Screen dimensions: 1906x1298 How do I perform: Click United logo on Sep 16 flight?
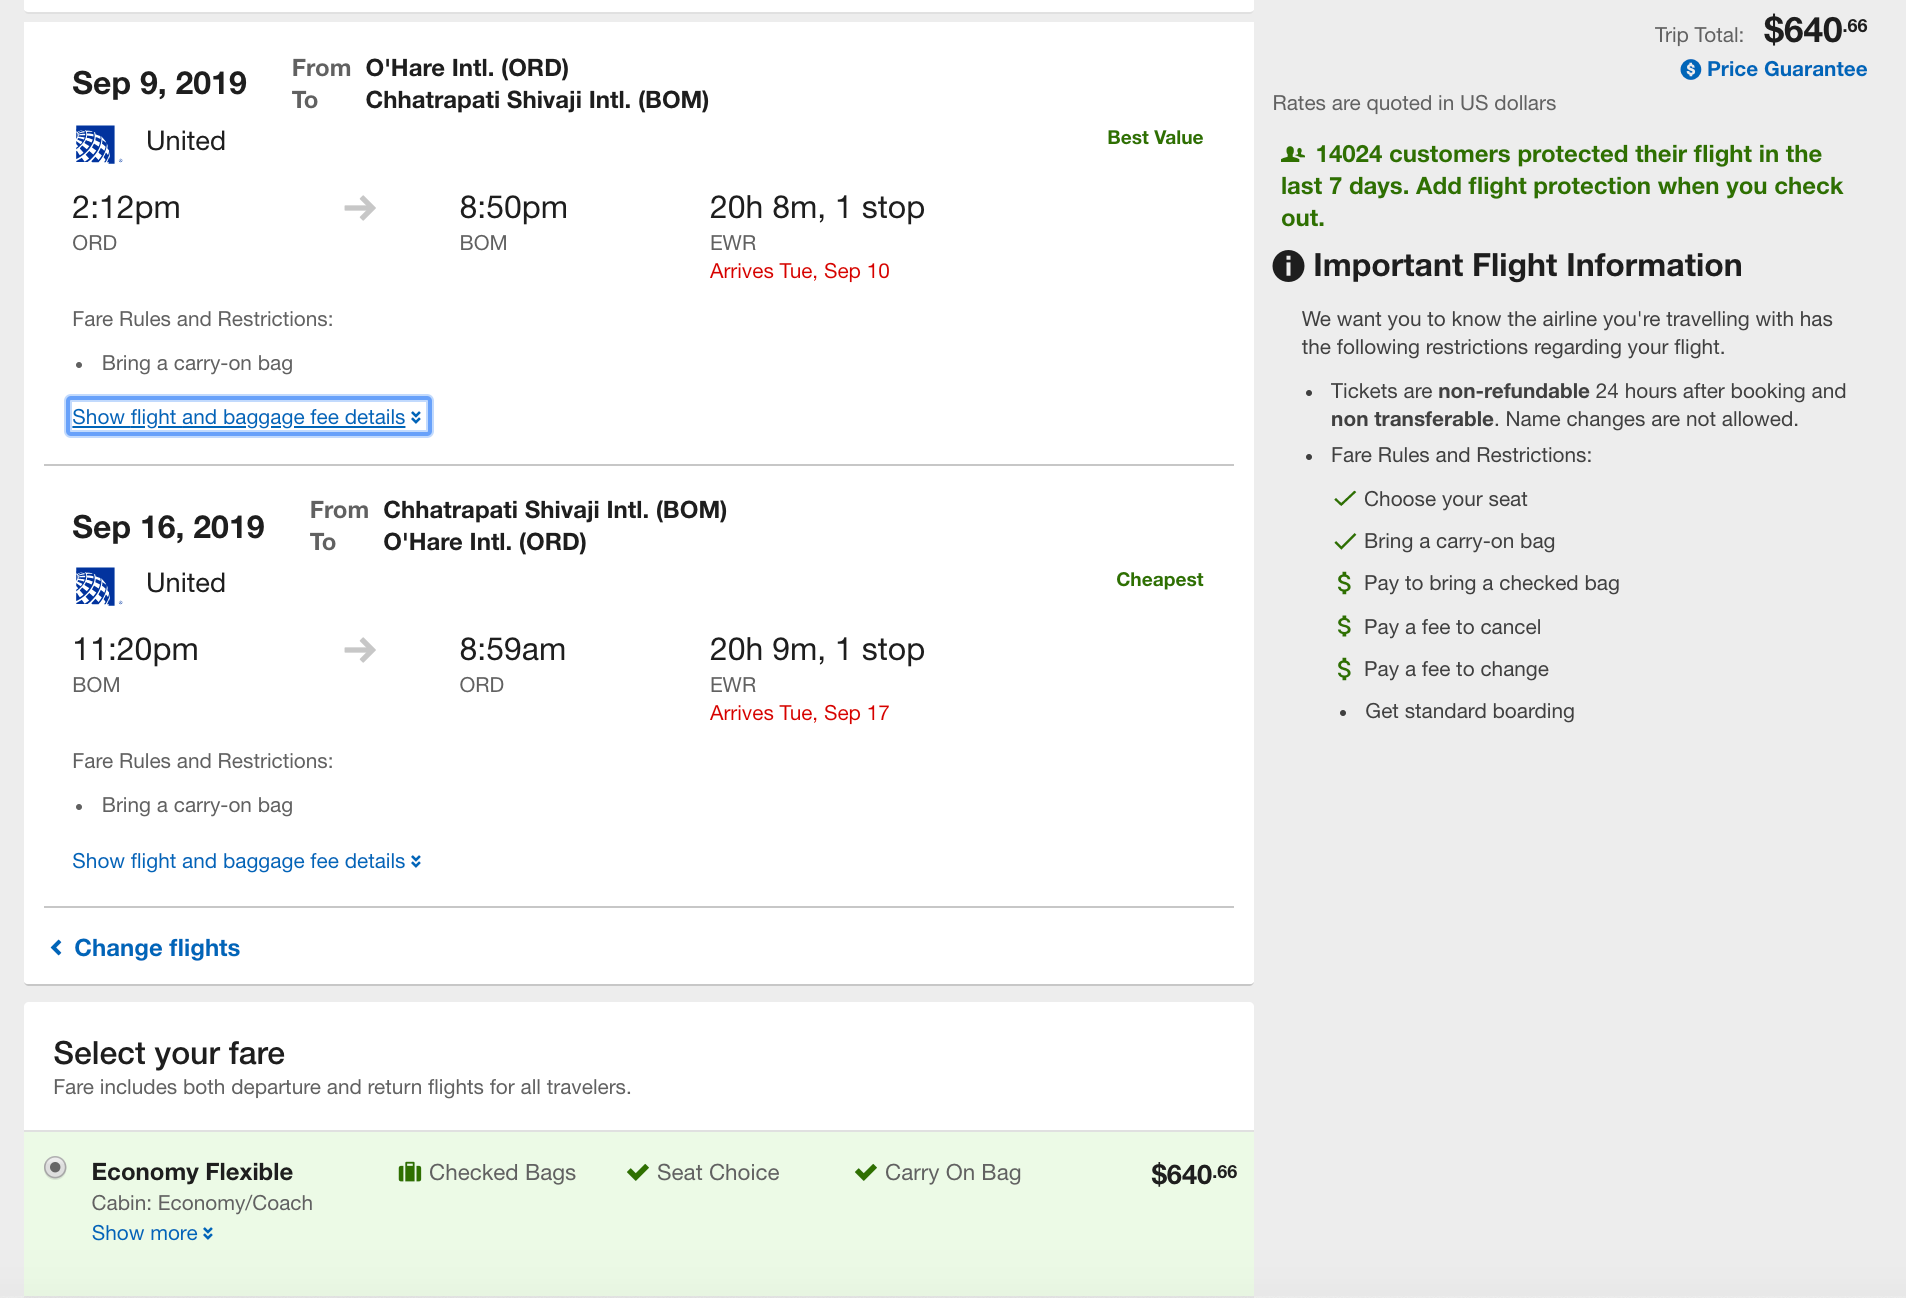(x=96, y=586)
